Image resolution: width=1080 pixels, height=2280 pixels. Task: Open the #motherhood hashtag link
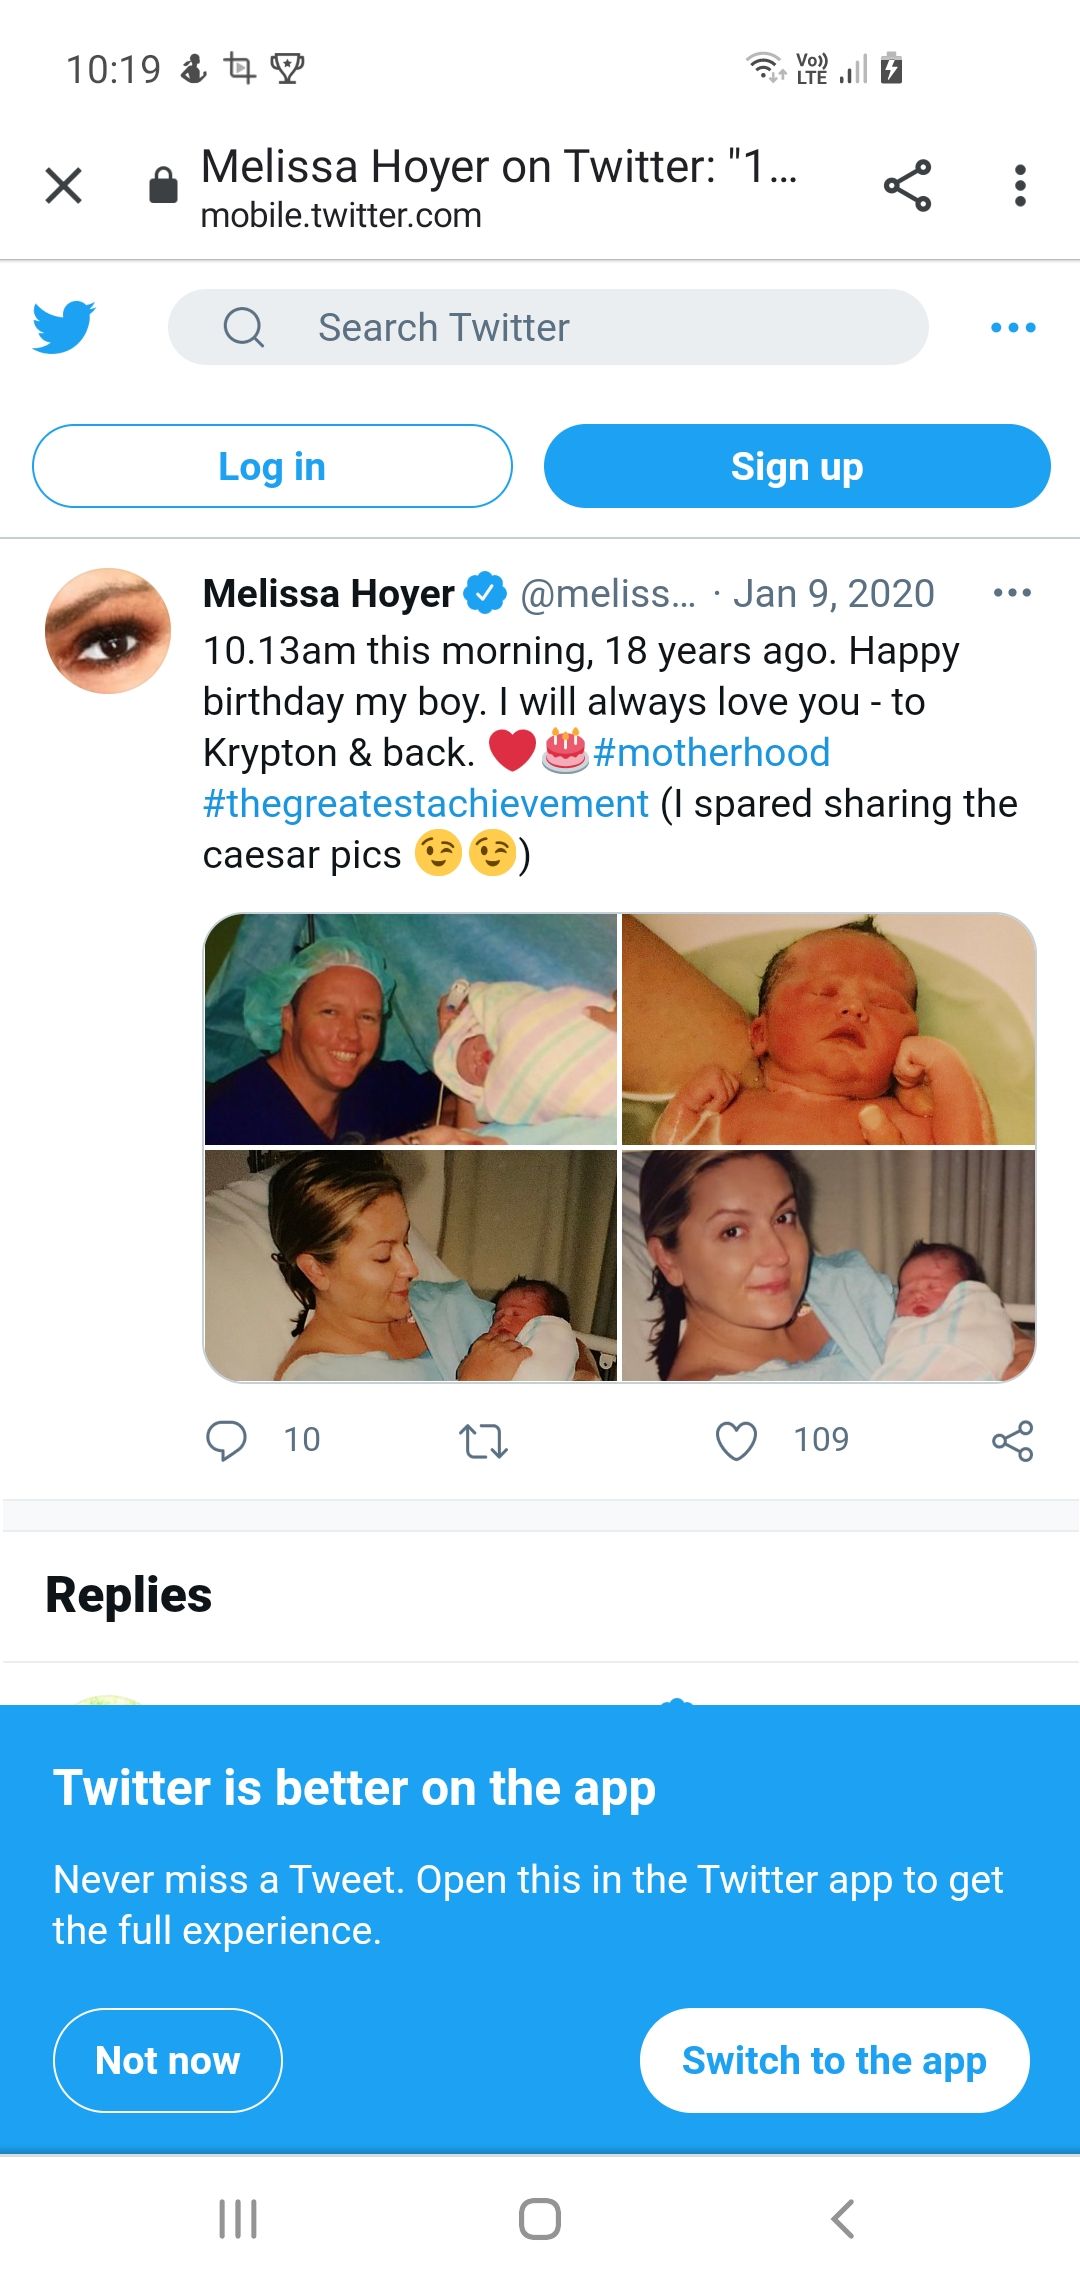[x=711, y=753]
